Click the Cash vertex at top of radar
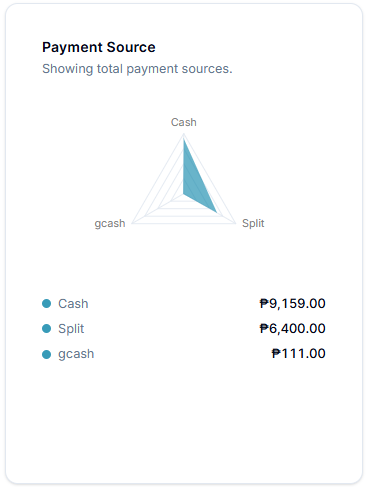Viewport: 371px width, 487px height. pos(184,134)
